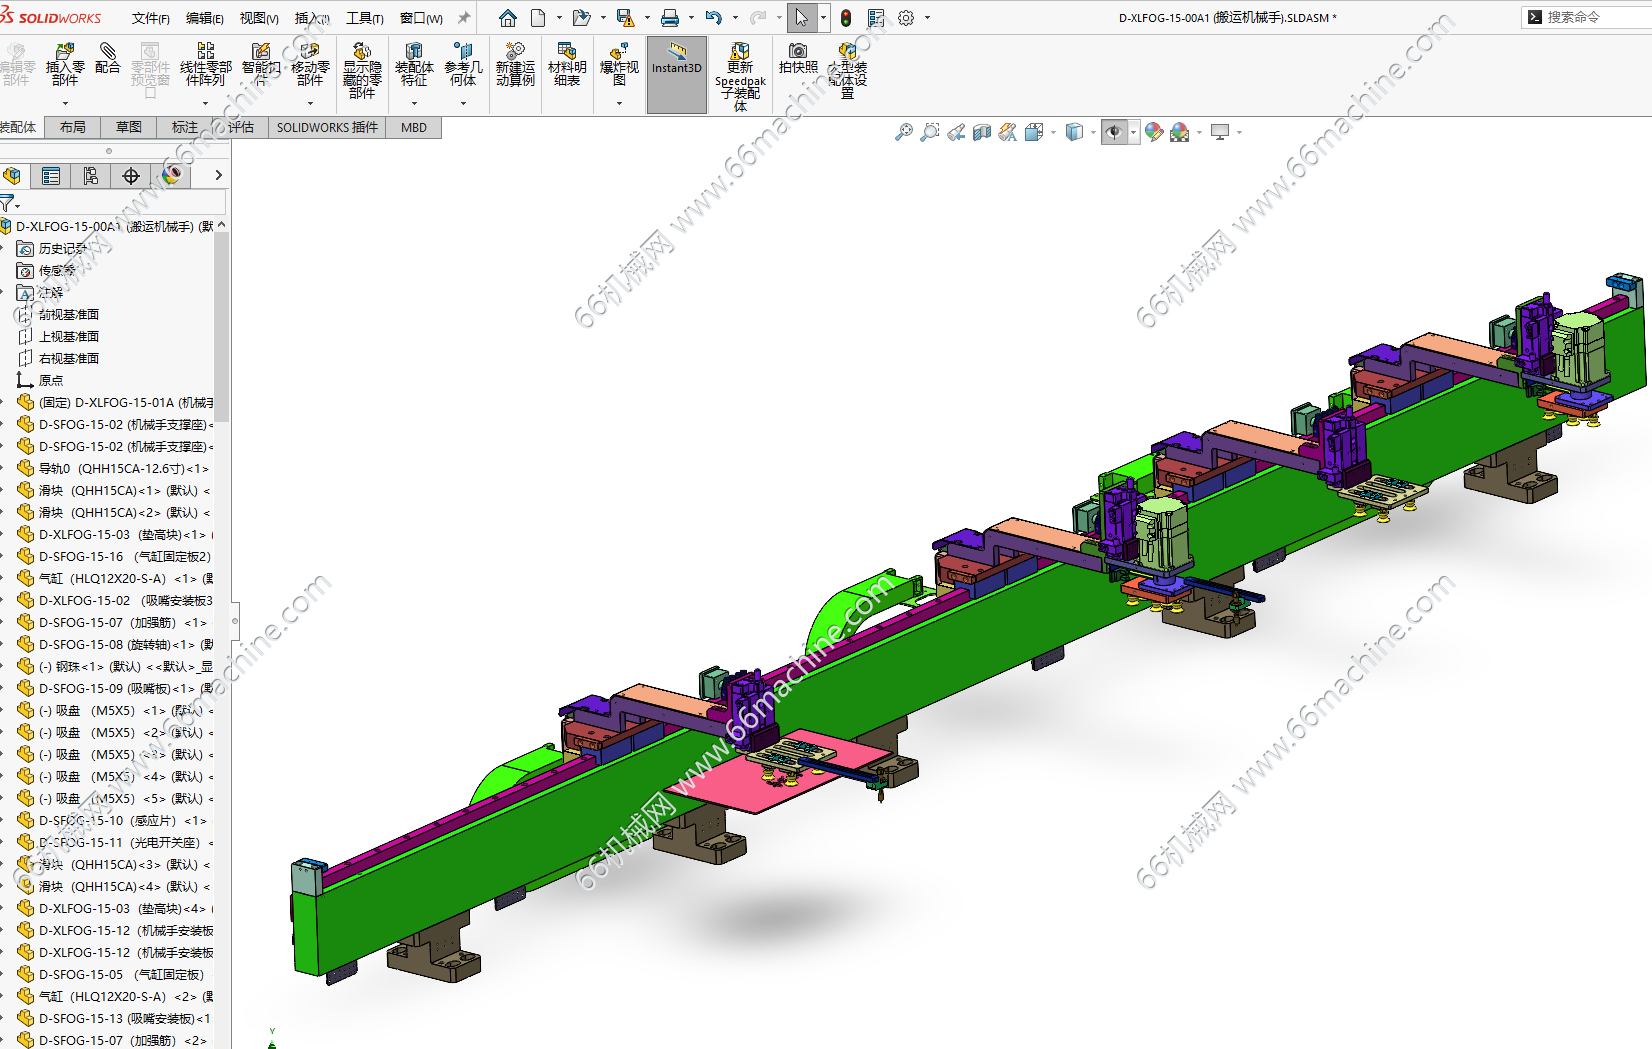Create a new document with the New icon
Viewport: 1652px width, 1049px height.
[x=538, y=18]
